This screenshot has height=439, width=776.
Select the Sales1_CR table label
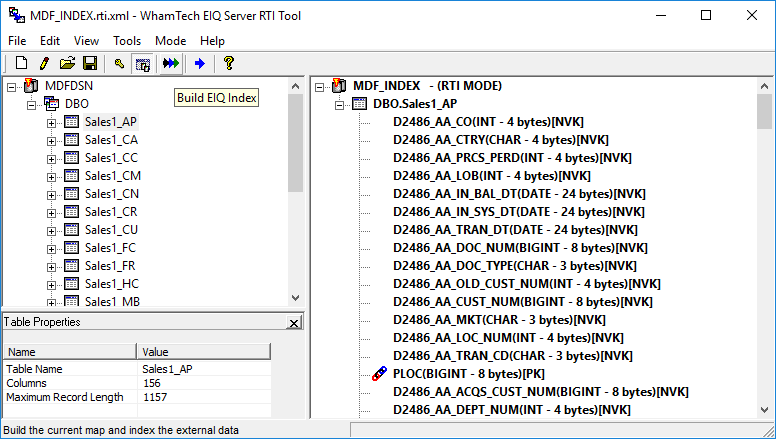point(111,212)
